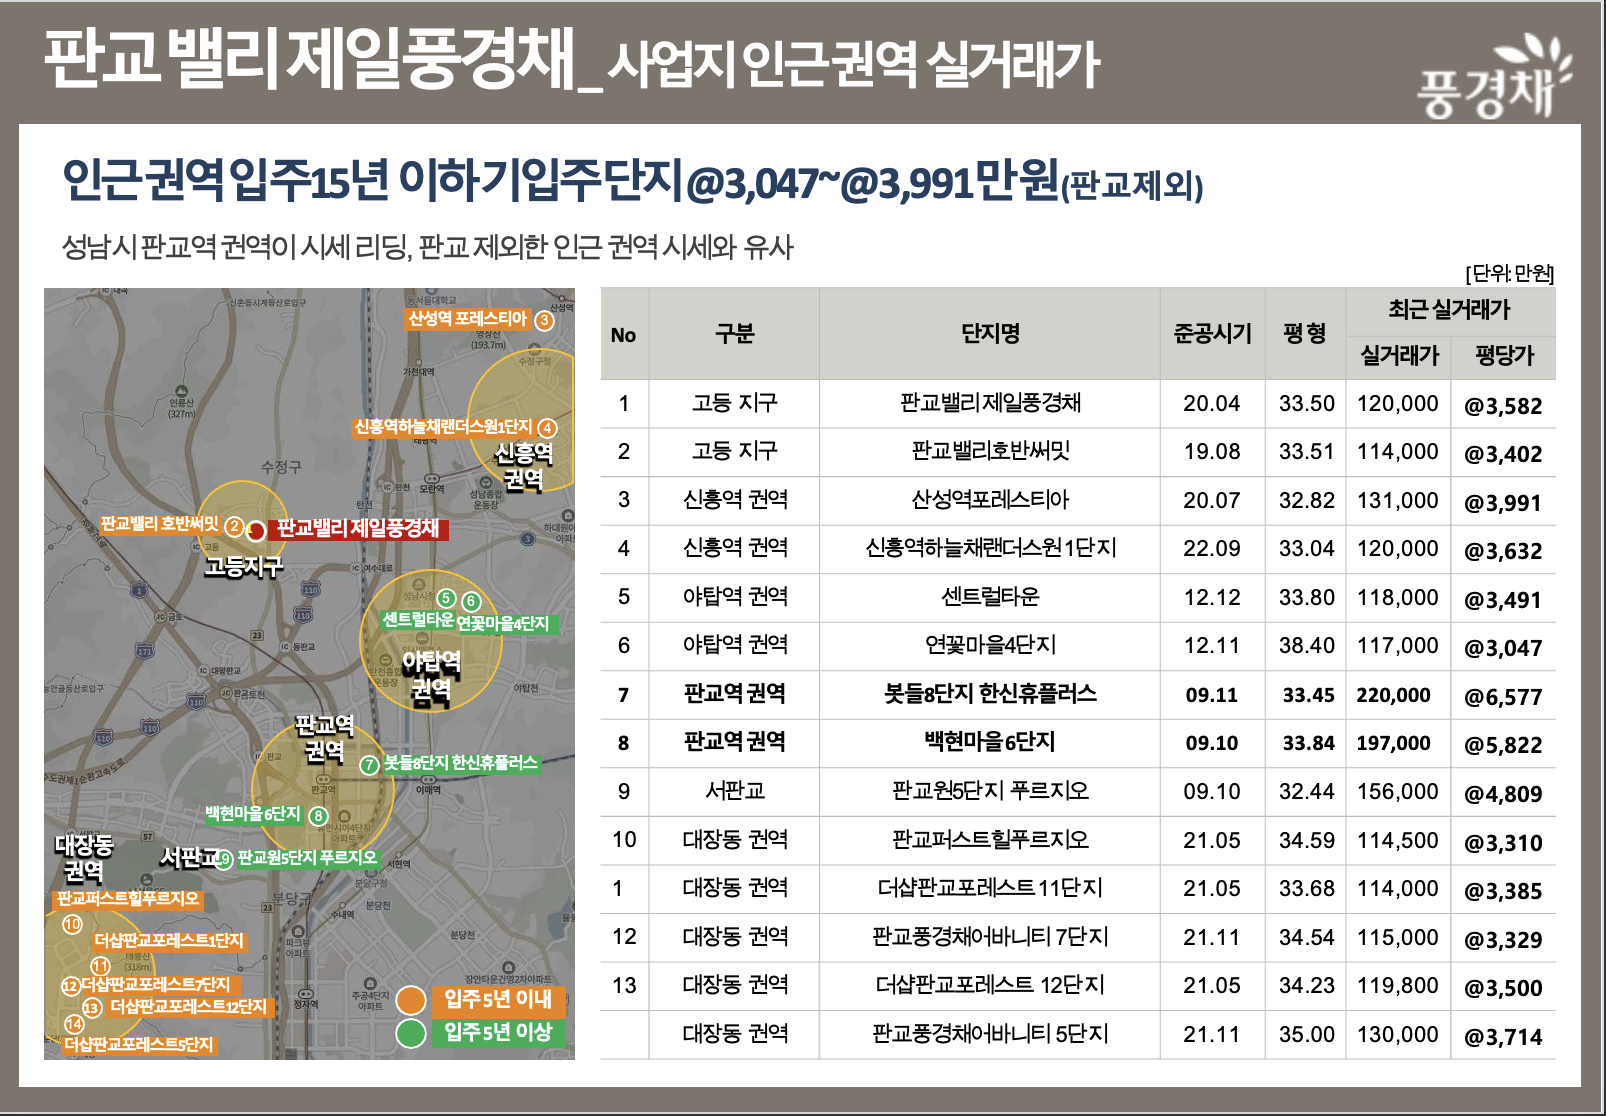Click table cell 백현마을6단지 in row 8

point(990,742)
